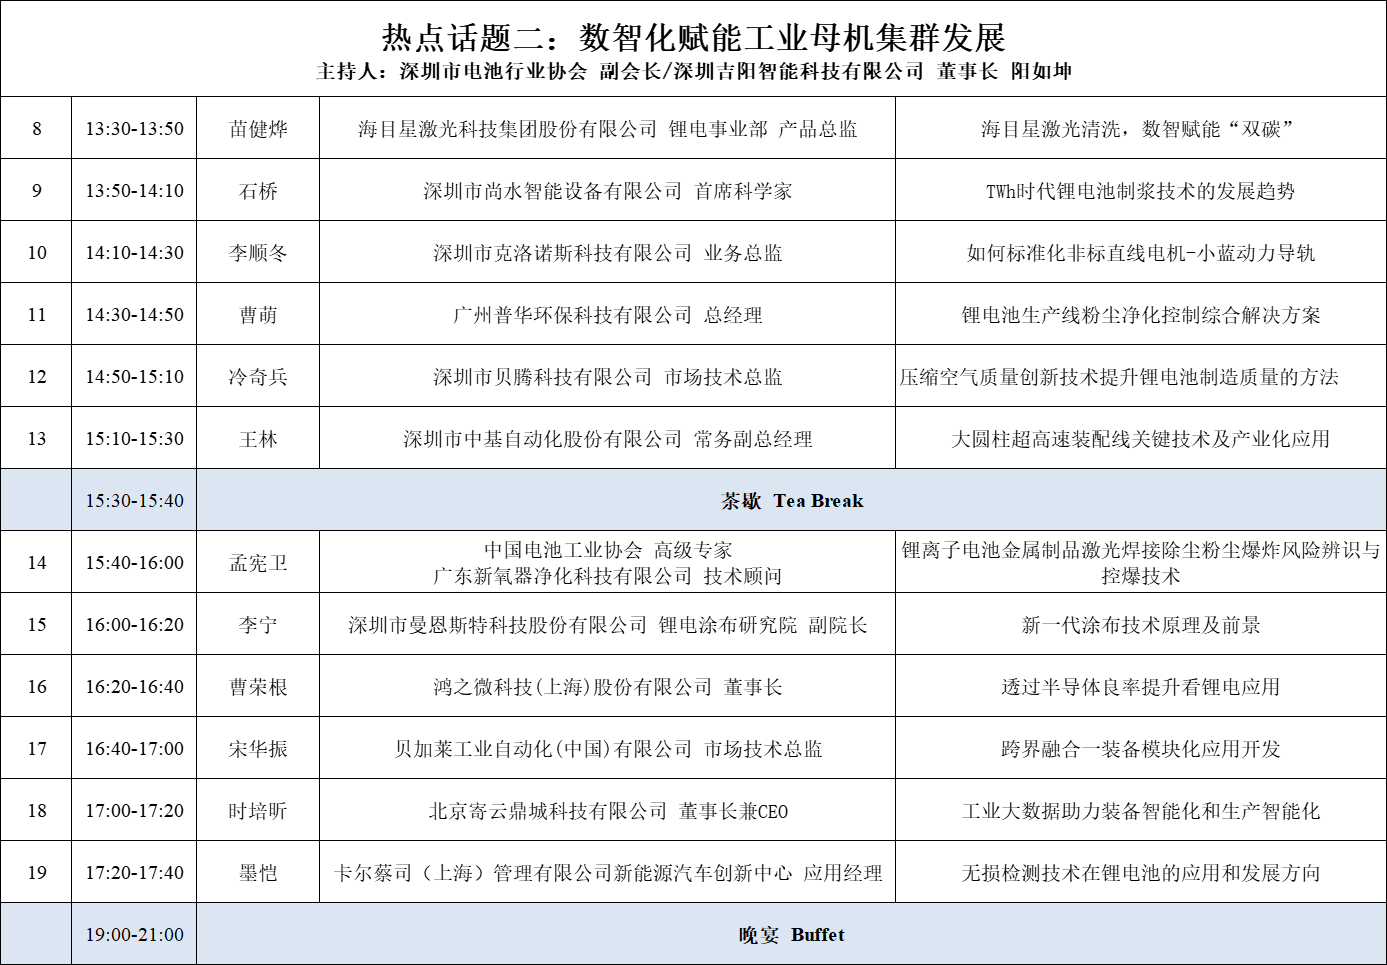Click the time cell 13:30-13:50
Viewport: 1387px width, 965px height.
[134, 128]
